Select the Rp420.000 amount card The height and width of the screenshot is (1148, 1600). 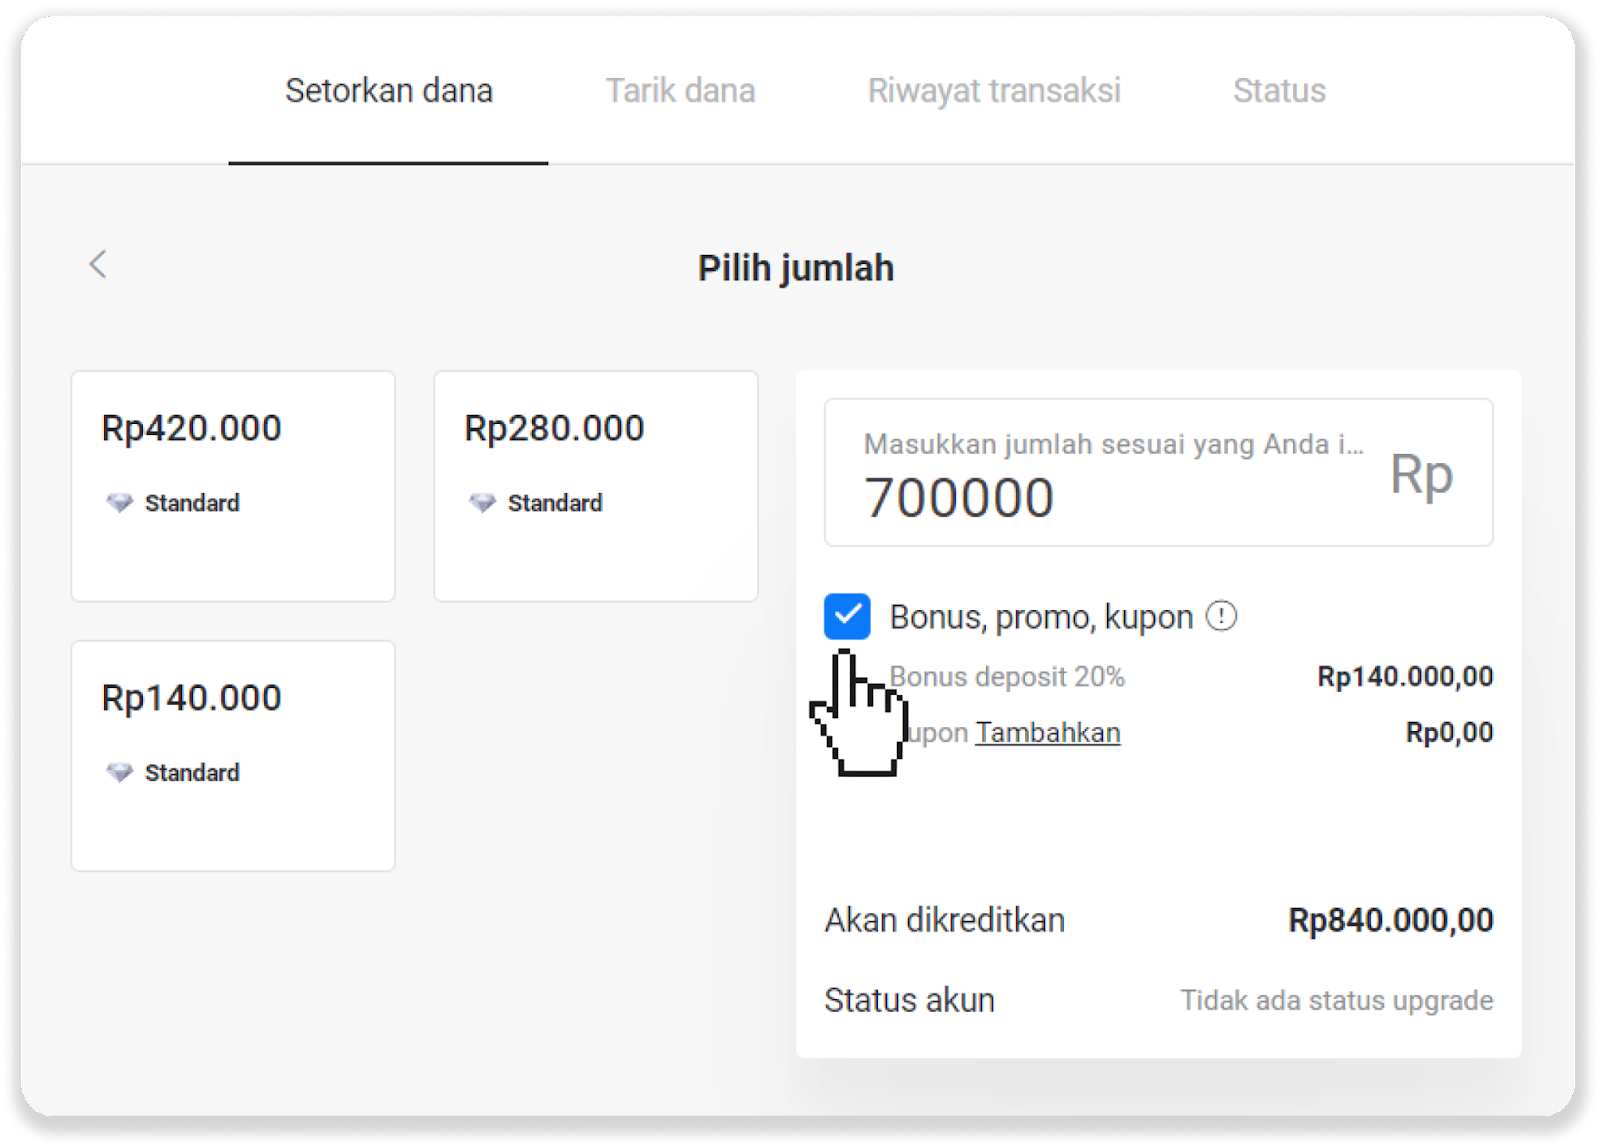(233, 486)
